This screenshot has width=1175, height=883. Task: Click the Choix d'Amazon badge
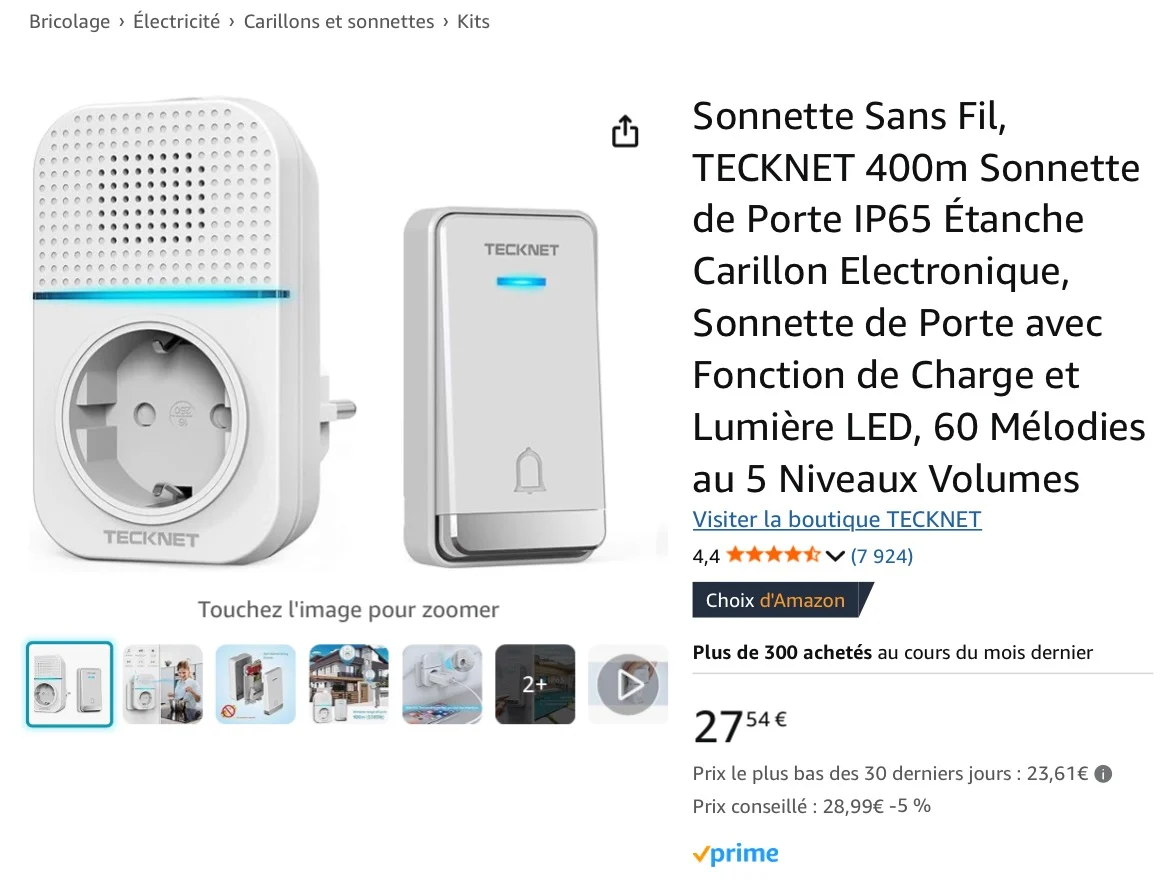click(x=782, y=600)
